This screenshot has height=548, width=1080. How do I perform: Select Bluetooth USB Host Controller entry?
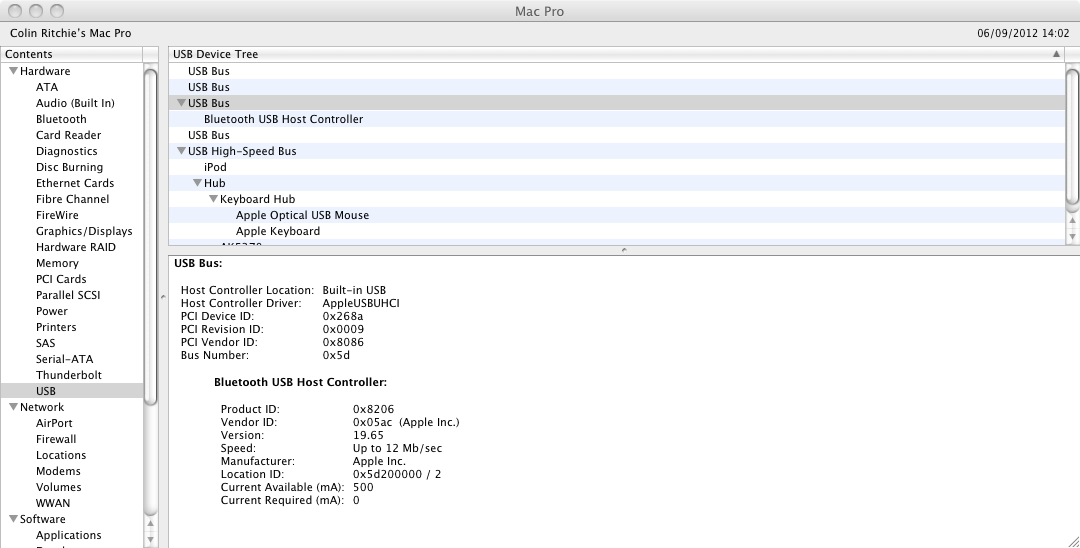pos(283,119)
